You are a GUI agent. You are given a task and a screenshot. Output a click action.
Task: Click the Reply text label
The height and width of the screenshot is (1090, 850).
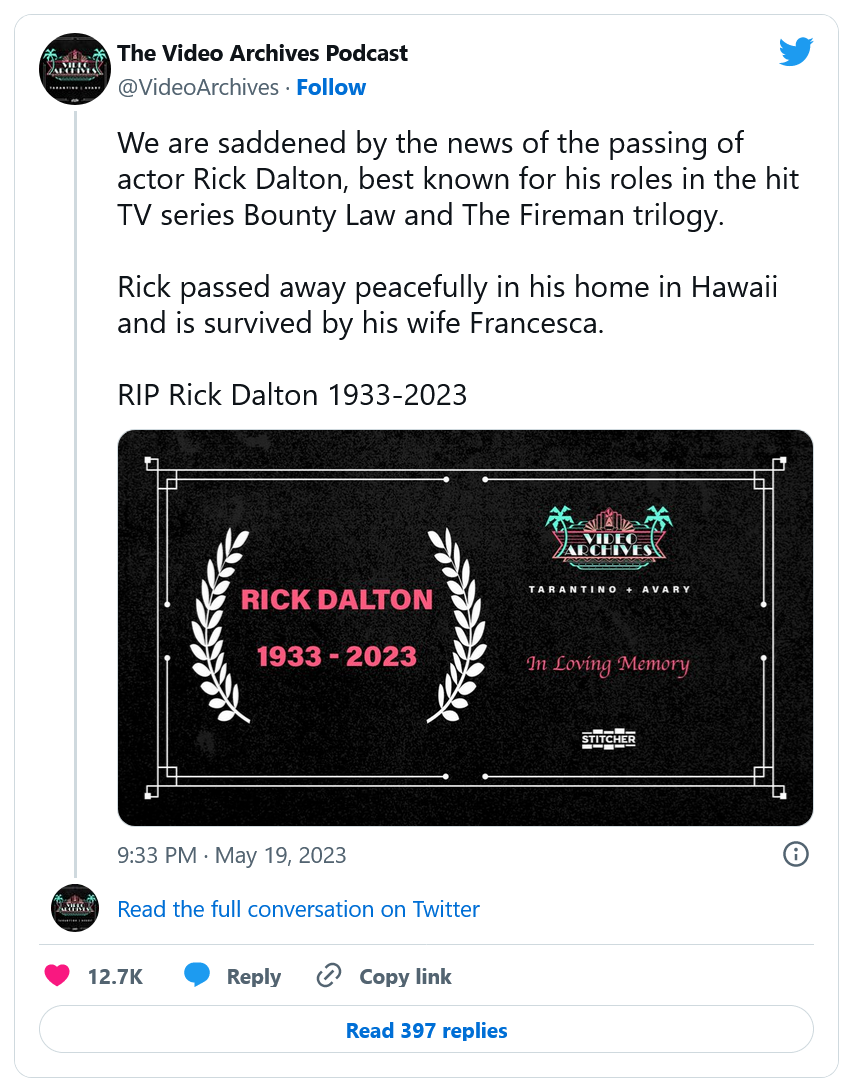click(253, 977)
